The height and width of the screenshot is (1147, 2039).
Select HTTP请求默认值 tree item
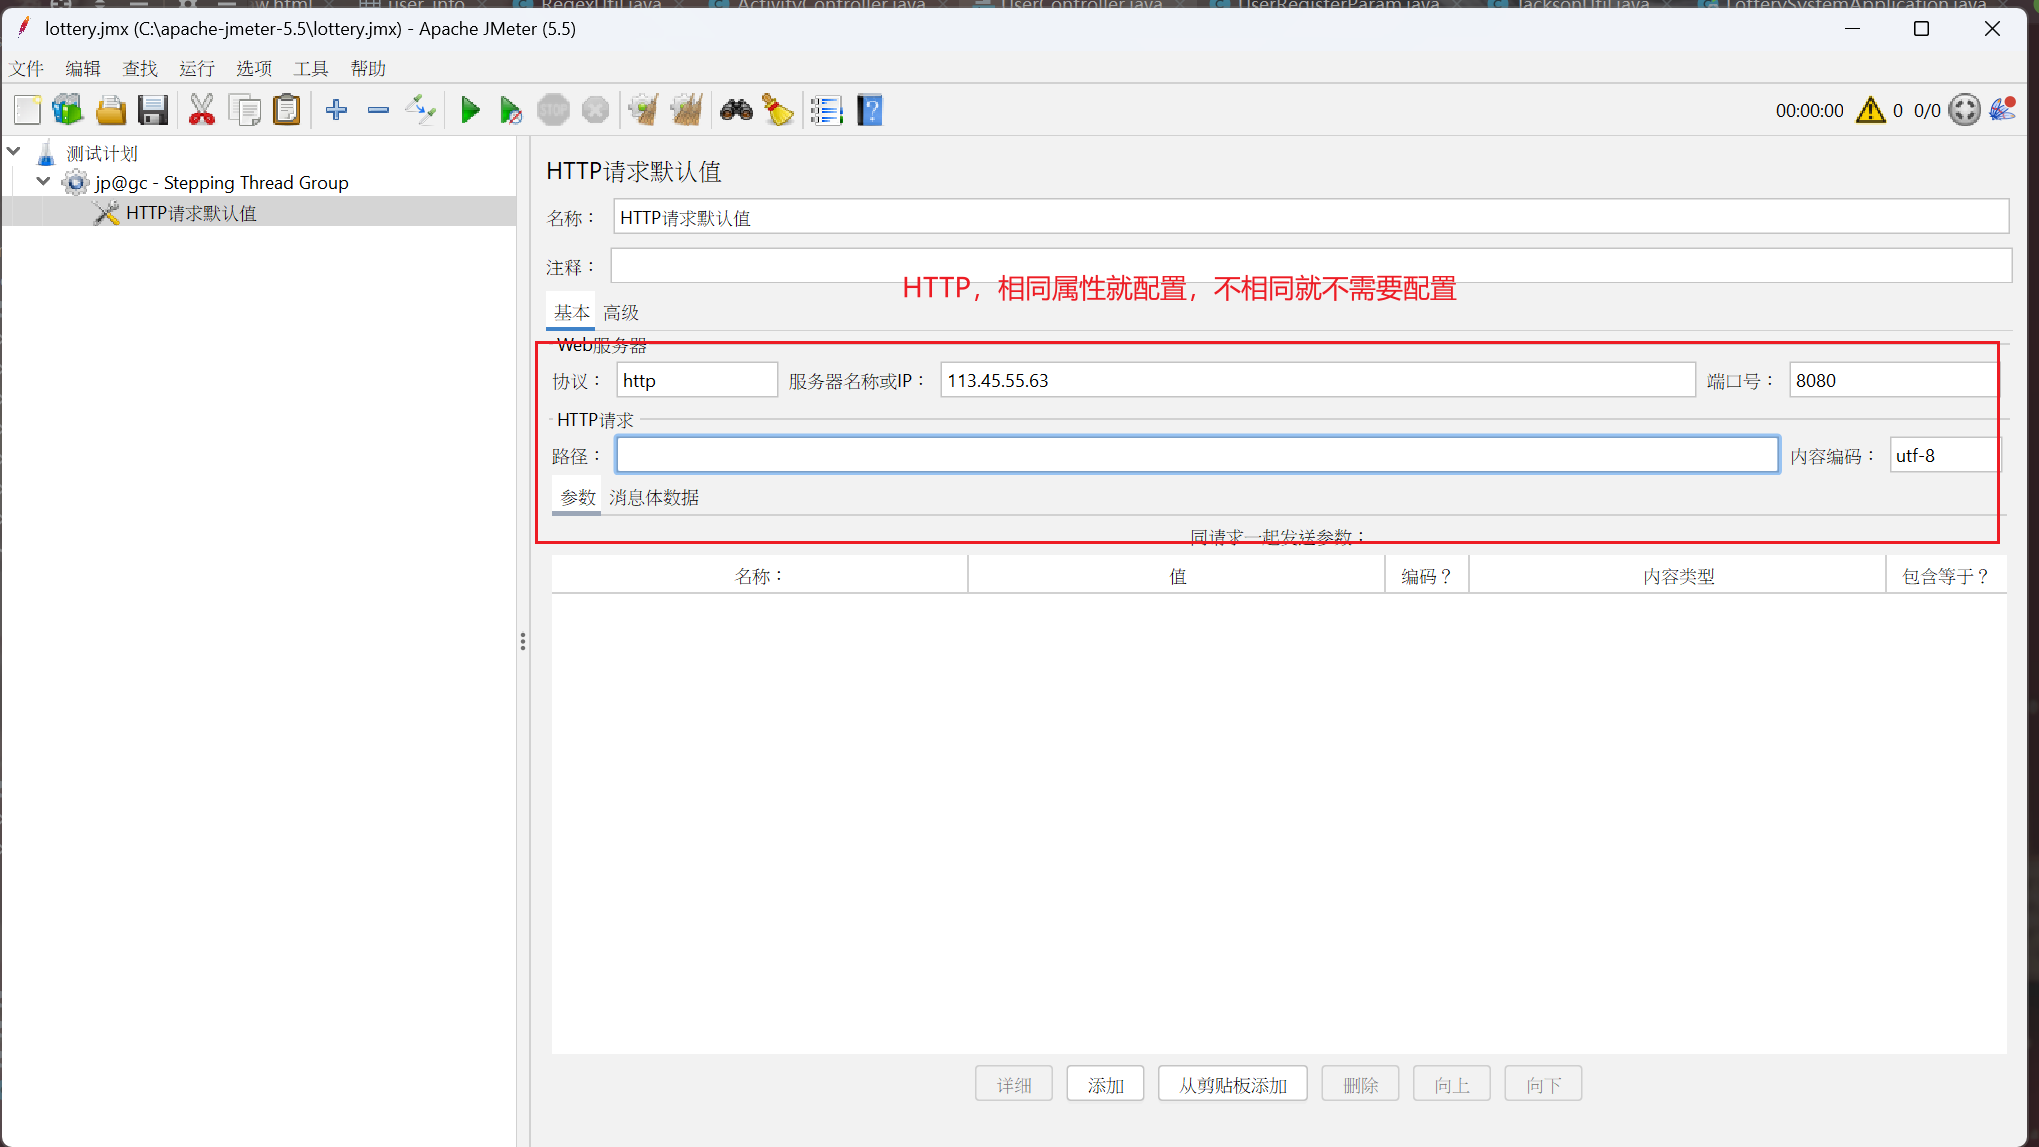(x=190, y=213)
